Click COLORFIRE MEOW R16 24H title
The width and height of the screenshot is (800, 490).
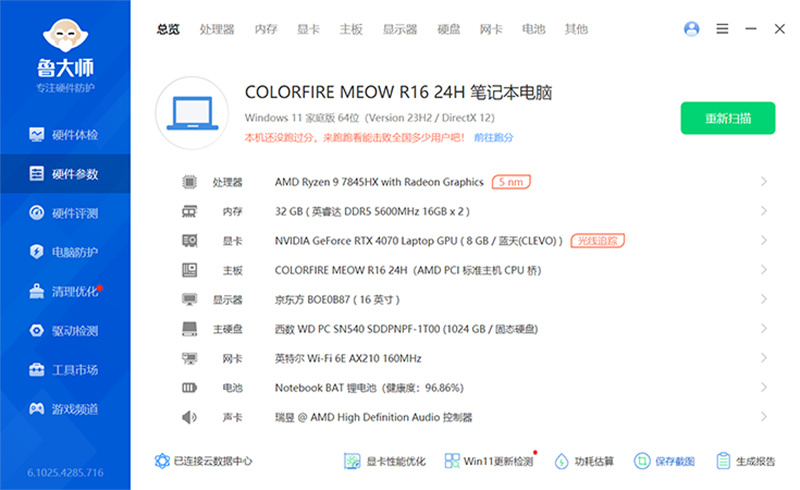point(398,92)
